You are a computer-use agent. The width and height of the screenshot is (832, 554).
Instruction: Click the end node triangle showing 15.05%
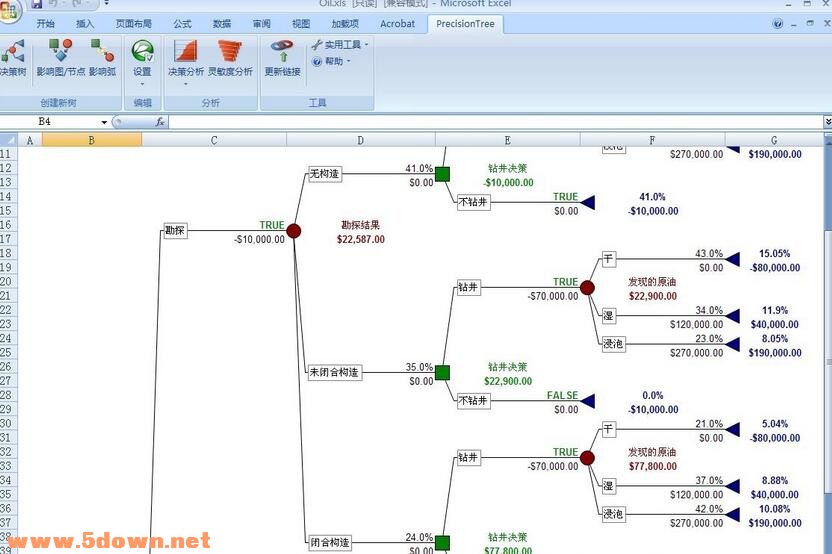tap(733, 259)
